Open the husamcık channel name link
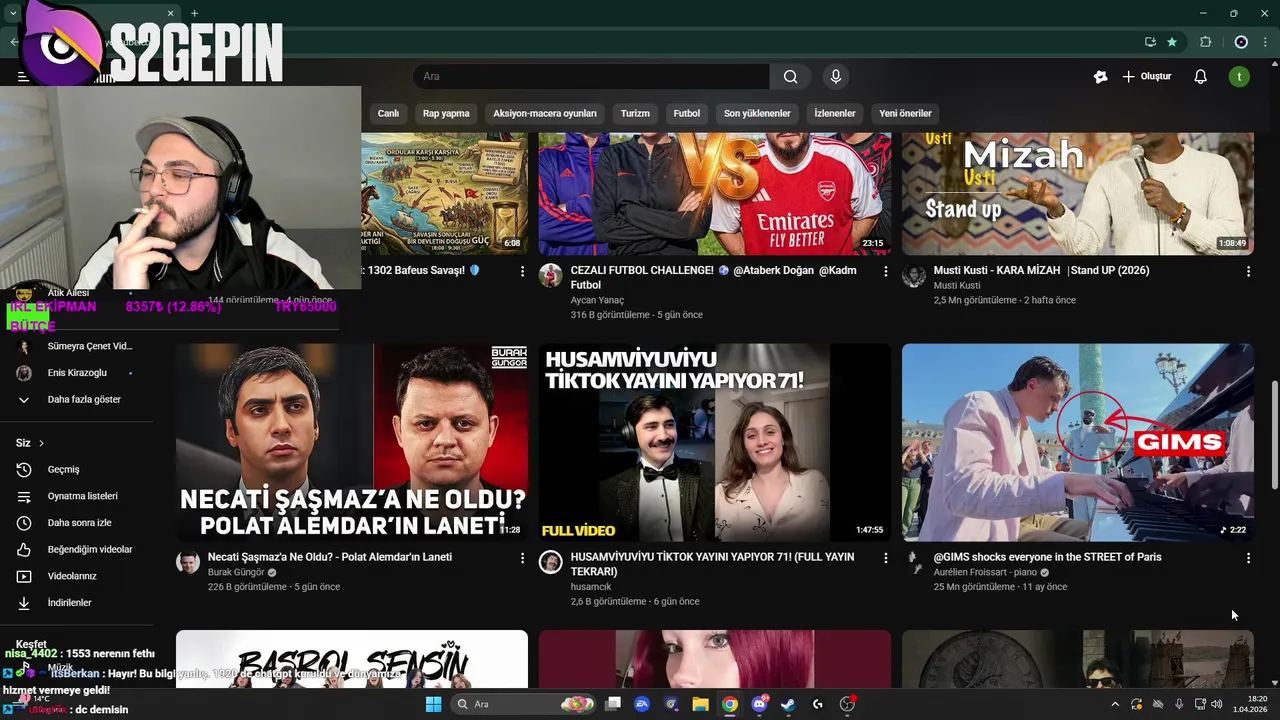The height and width of the screenshot is (720, 1280). click(x=591, y=587)
